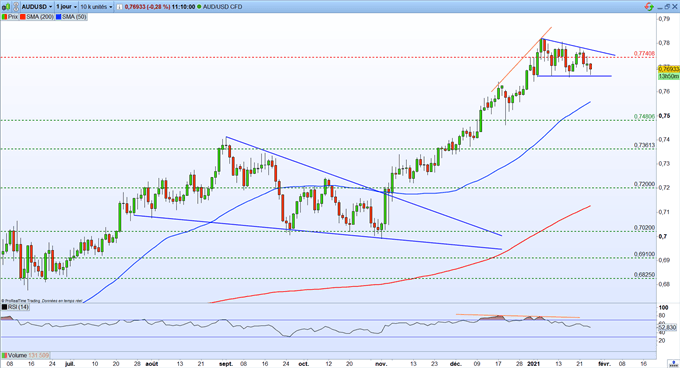Image resolution: width=680 pixels, height=368 pixels.
Task: Click the red-green refresh arrows icon
Action: point(649,7)
